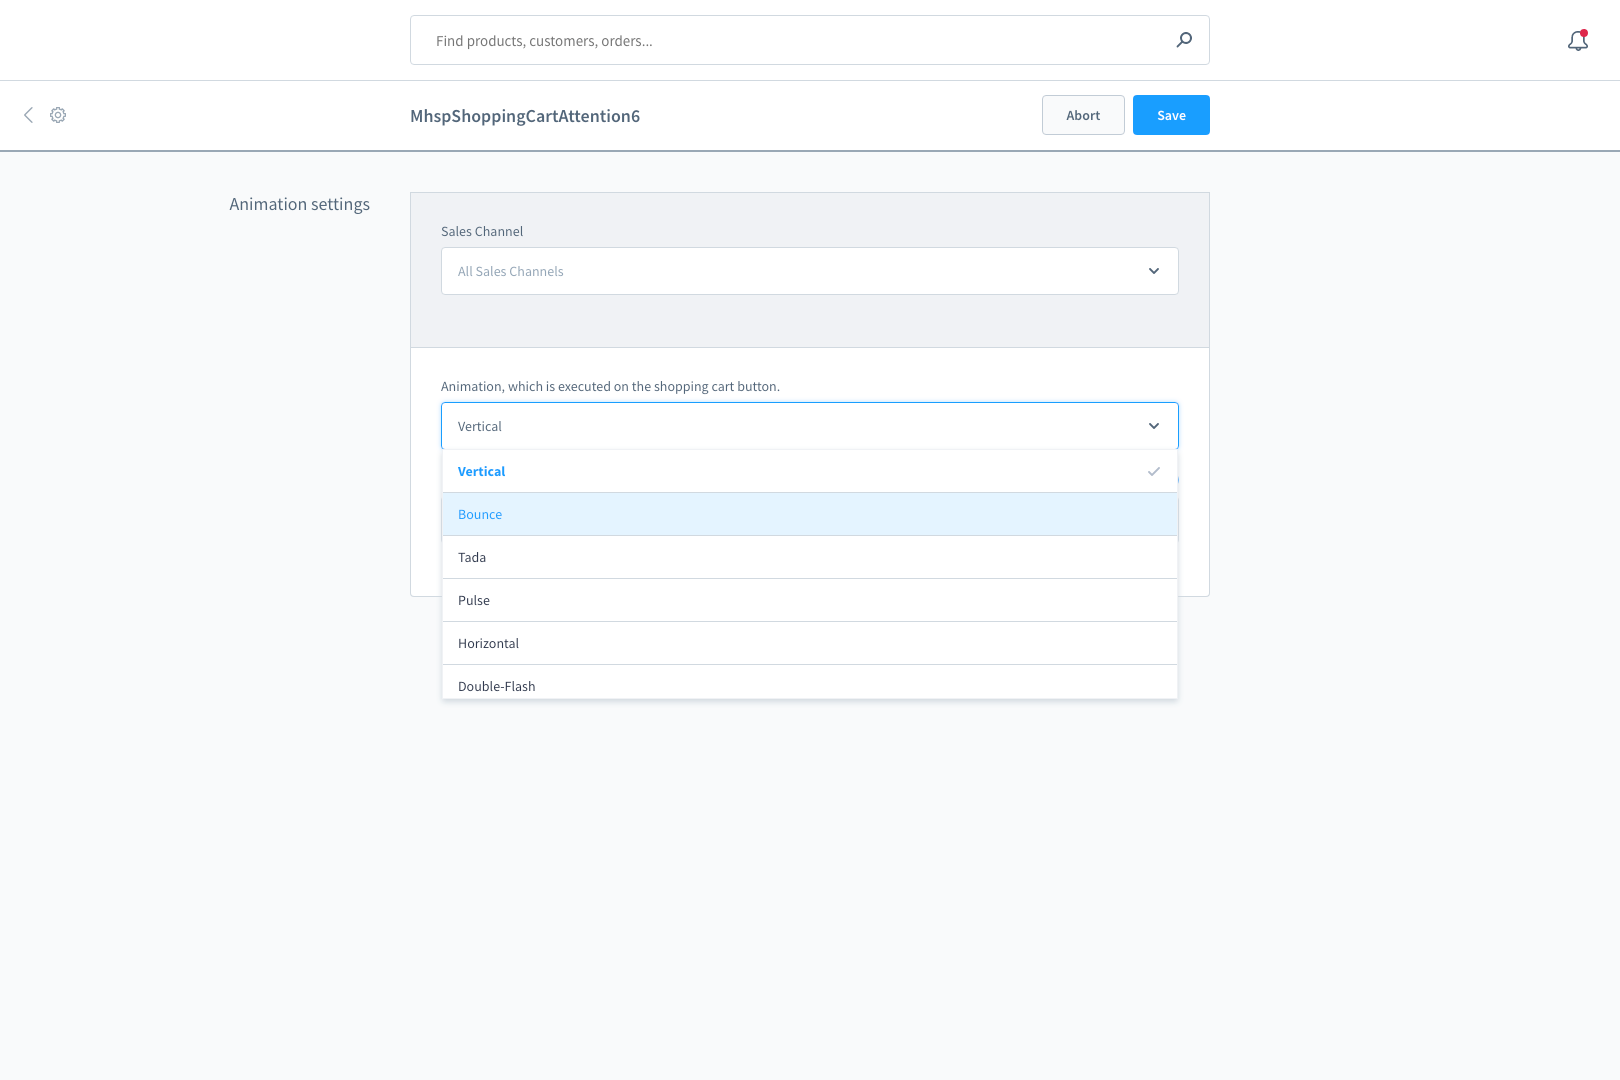This screenshot has height=1080, width=1620.
Task: Click the MhspShoppingCartAttention6 page title
Action: (525, 116)
